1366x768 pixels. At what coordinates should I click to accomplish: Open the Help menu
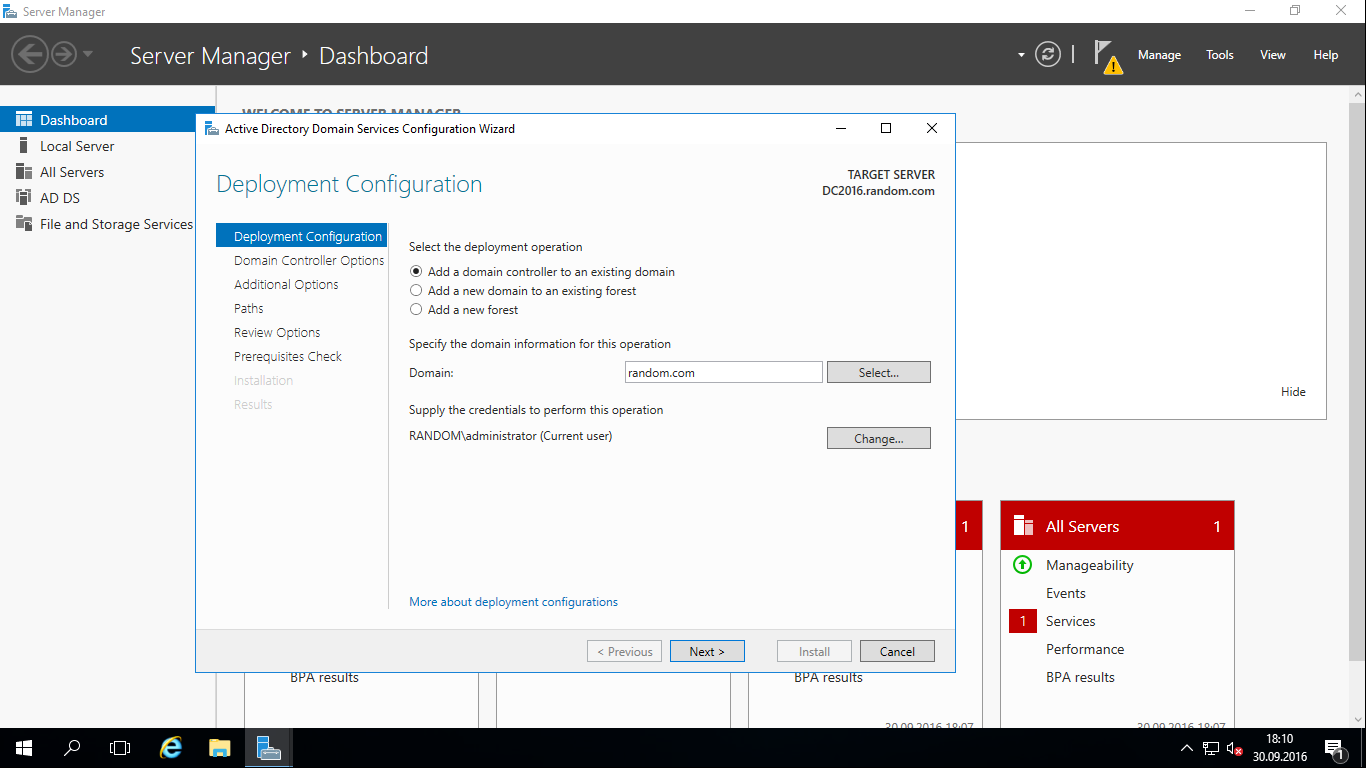tap(1326, 55)
